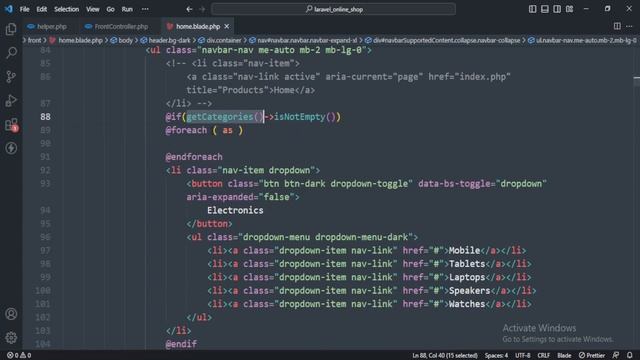Screen dimensions: 640x360
Task: Click the @endforeach directive
Action: [x=194, y=157]
